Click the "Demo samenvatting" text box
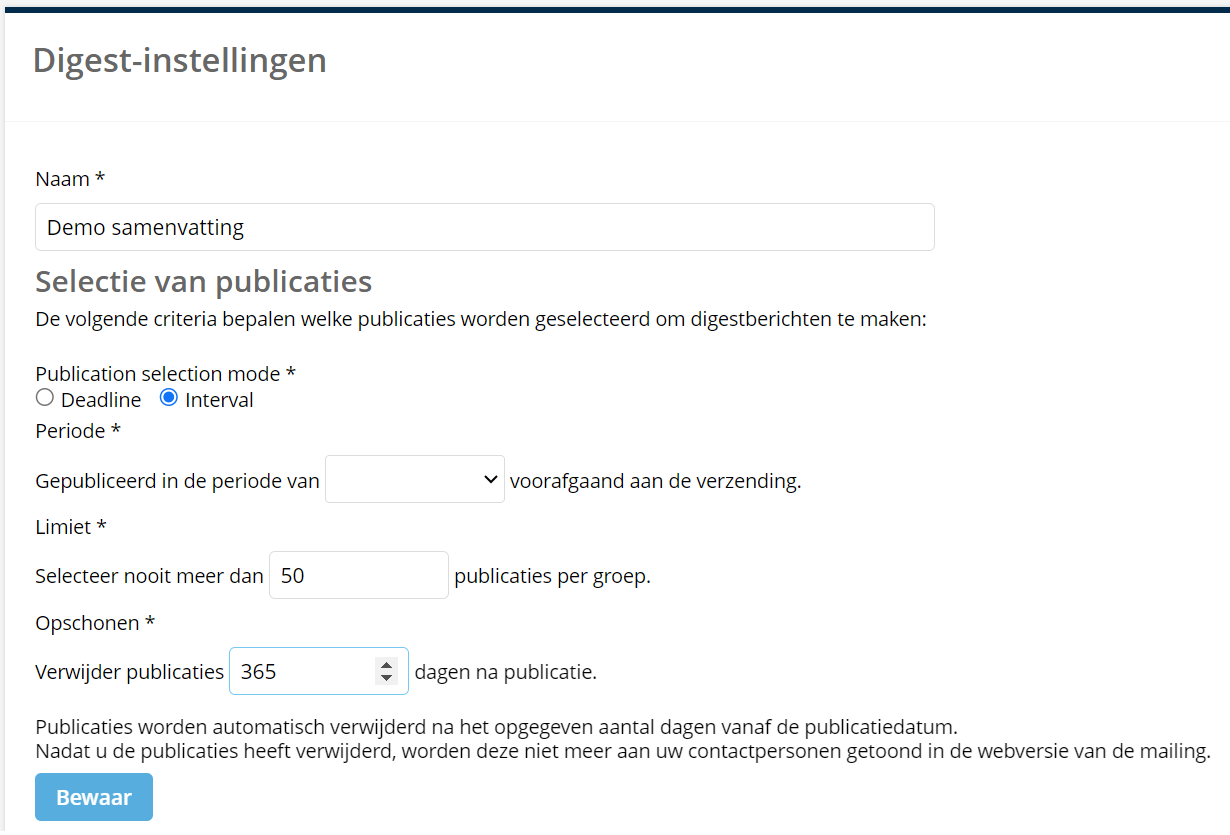This screenshot has width=1230, height=835. pyautogui.click(x=484, y=227)
